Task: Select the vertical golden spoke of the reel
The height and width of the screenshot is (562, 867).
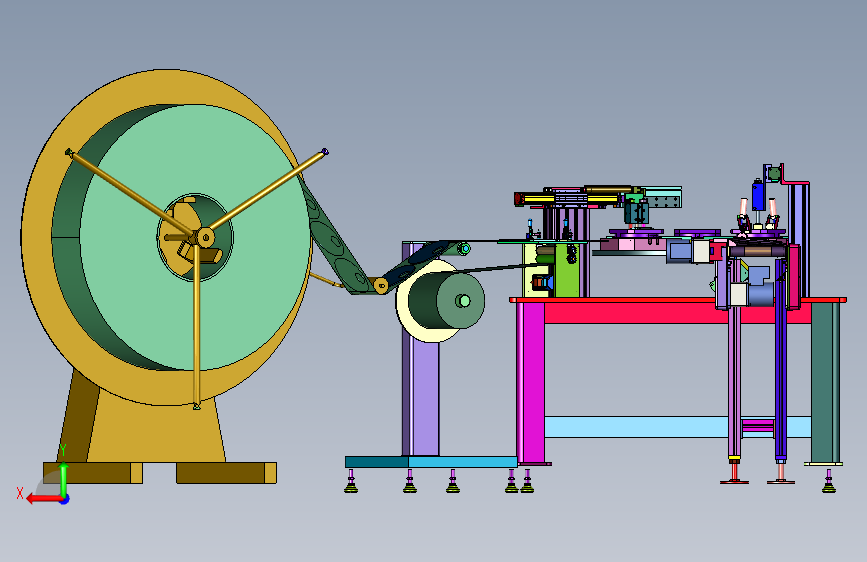Action: 196,325
